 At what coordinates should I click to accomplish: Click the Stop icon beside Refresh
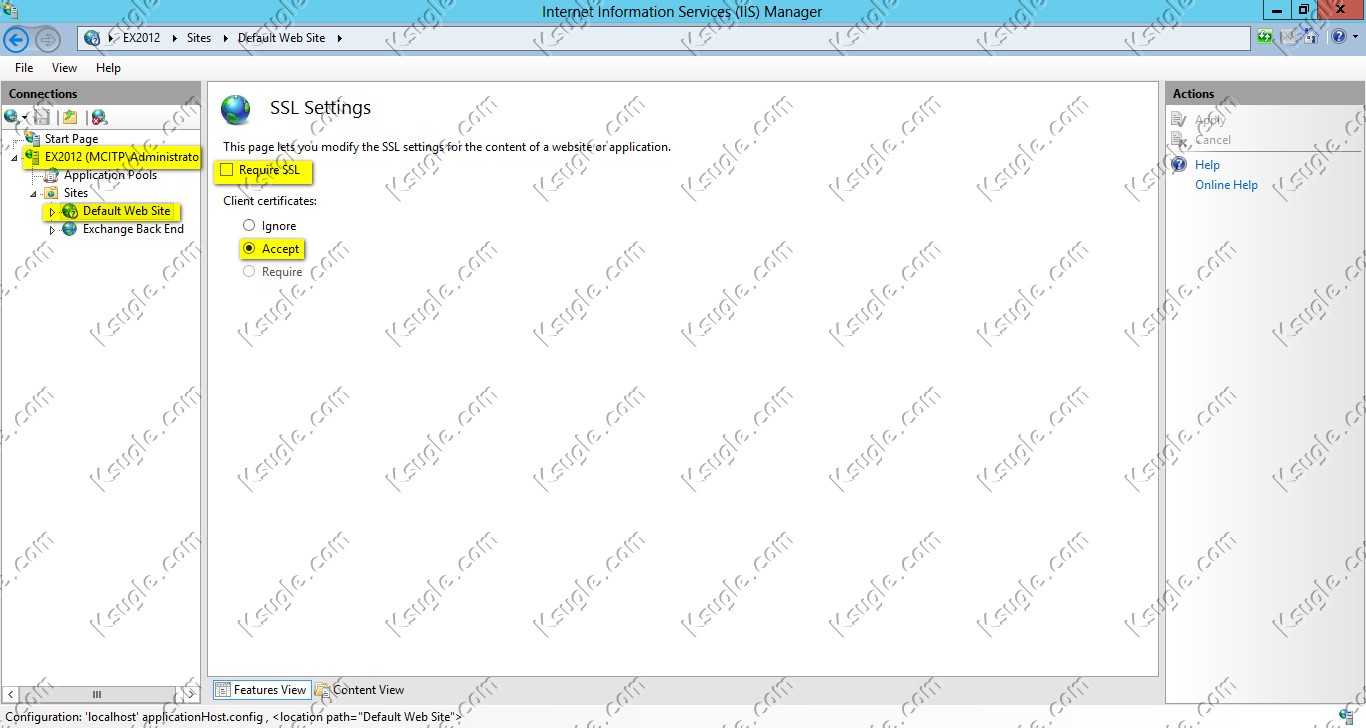1288,38
